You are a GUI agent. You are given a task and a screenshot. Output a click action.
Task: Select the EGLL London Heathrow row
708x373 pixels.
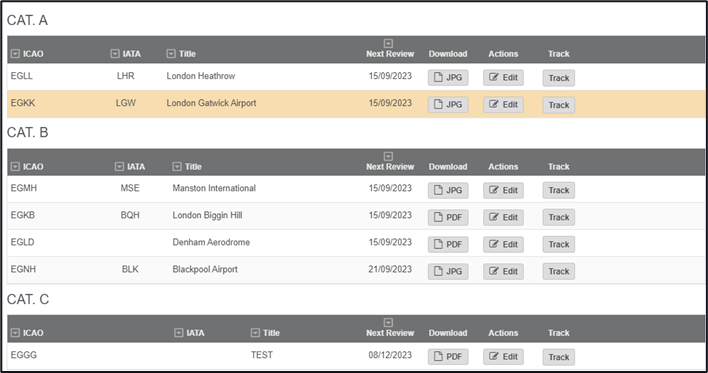pos(356,77)
